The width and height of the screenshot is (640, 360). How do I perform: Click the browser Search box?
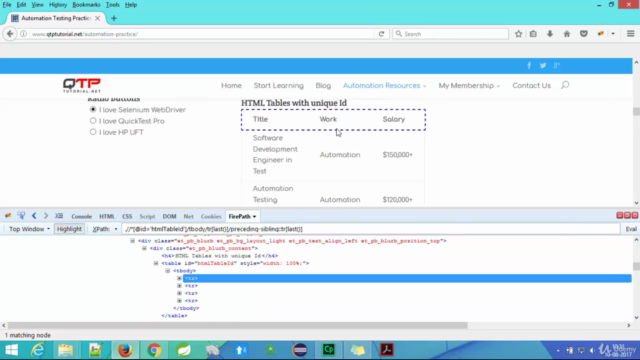tap(451, 34)
